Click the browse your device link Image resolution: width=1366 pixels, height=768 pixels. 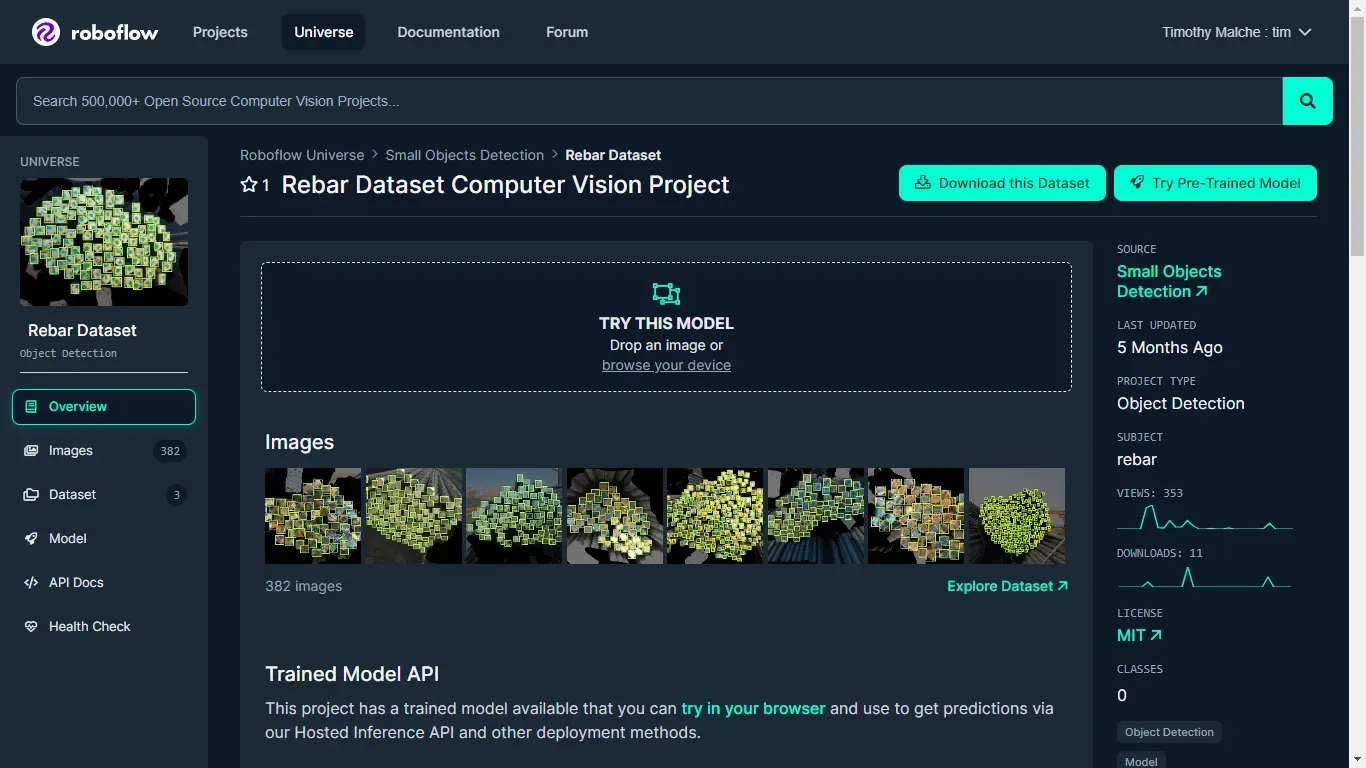pyautogui.click(x=666, y=365)
